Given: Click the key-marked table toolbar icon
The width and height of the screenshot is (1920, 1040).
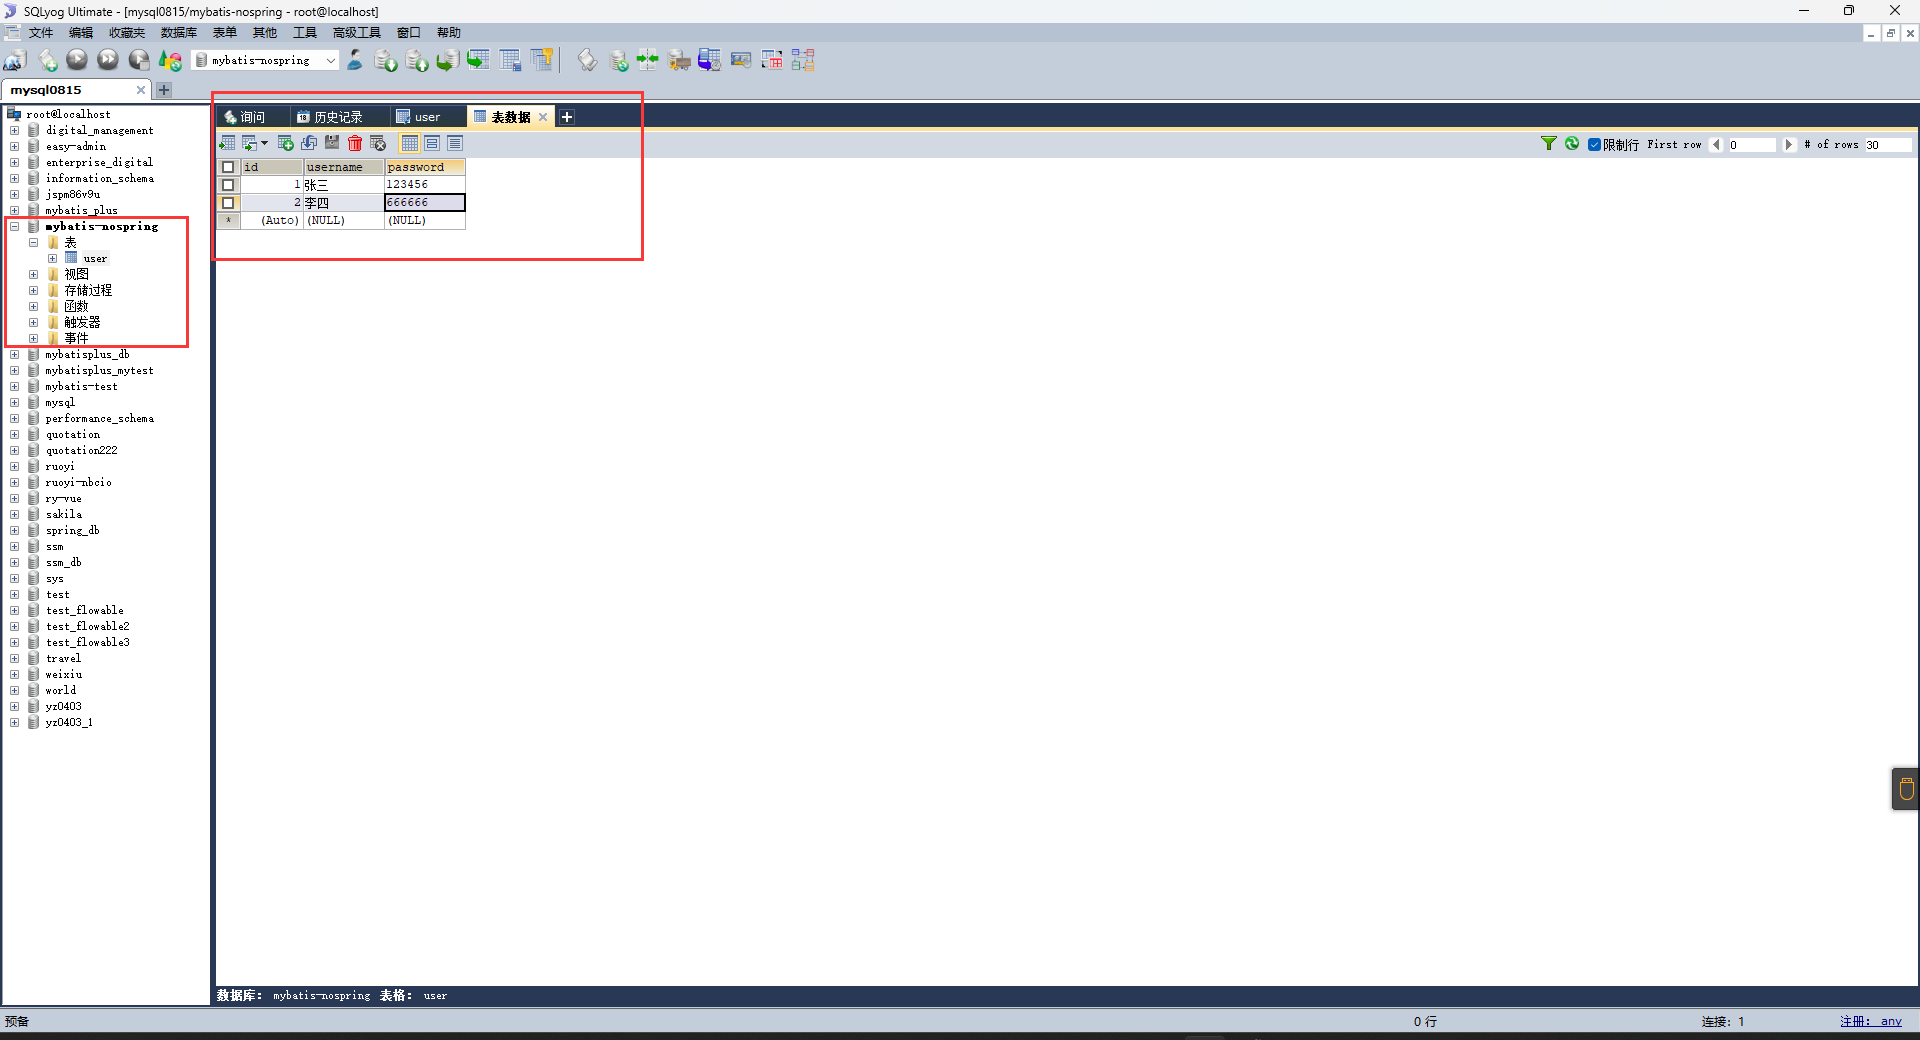Looking at the screenshot, I should 542,60.
